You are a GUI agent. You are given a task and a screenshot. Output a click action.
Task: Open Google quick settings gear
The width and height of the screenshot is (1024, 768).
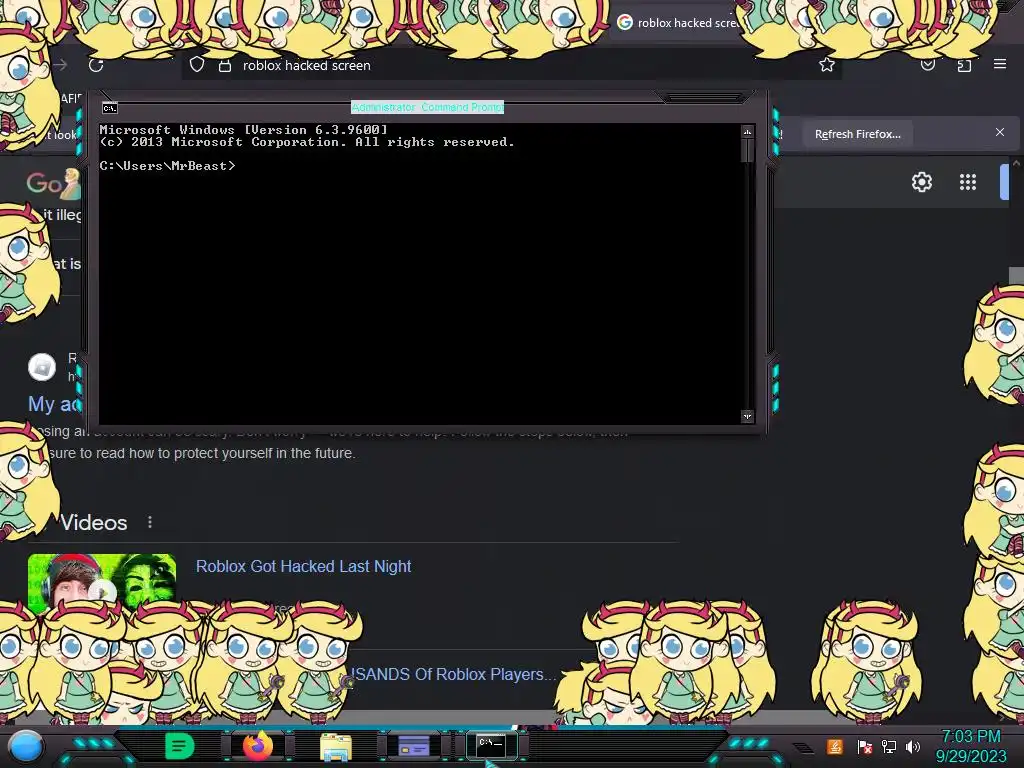tap(921, 182)
